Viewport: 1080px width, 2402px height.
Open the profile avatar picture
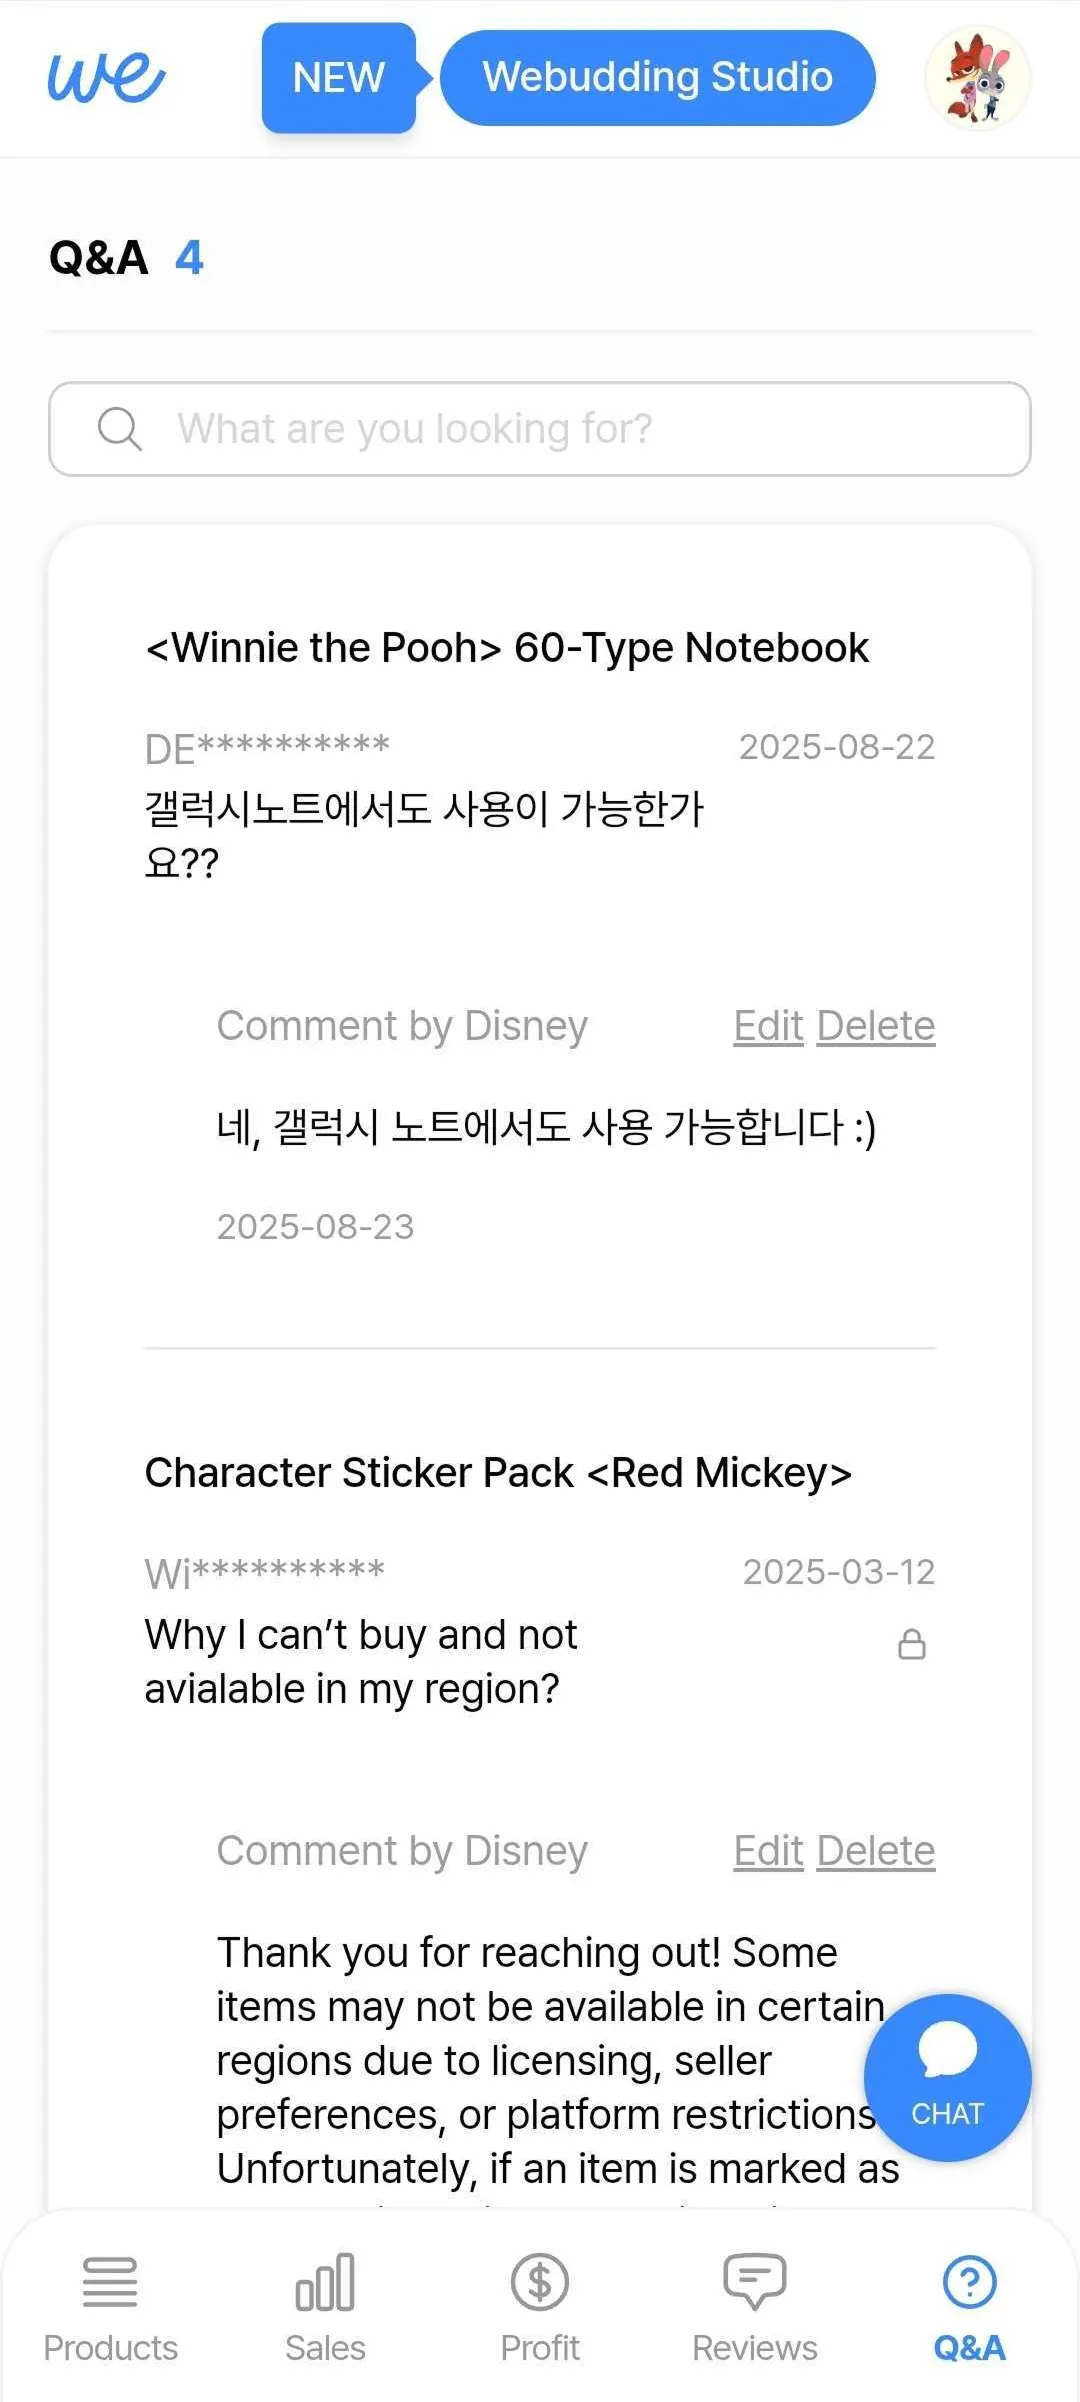tap(977, 78)
